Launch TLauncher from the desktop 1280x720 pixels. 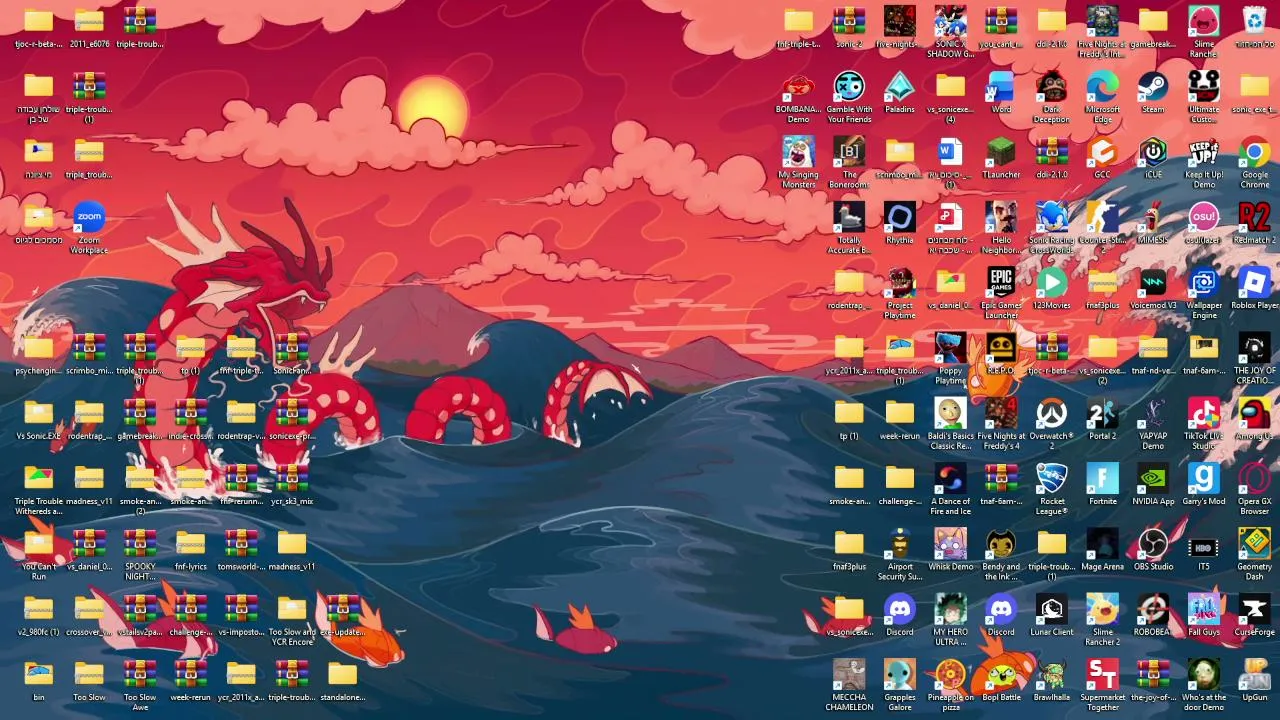(1001, 153)
